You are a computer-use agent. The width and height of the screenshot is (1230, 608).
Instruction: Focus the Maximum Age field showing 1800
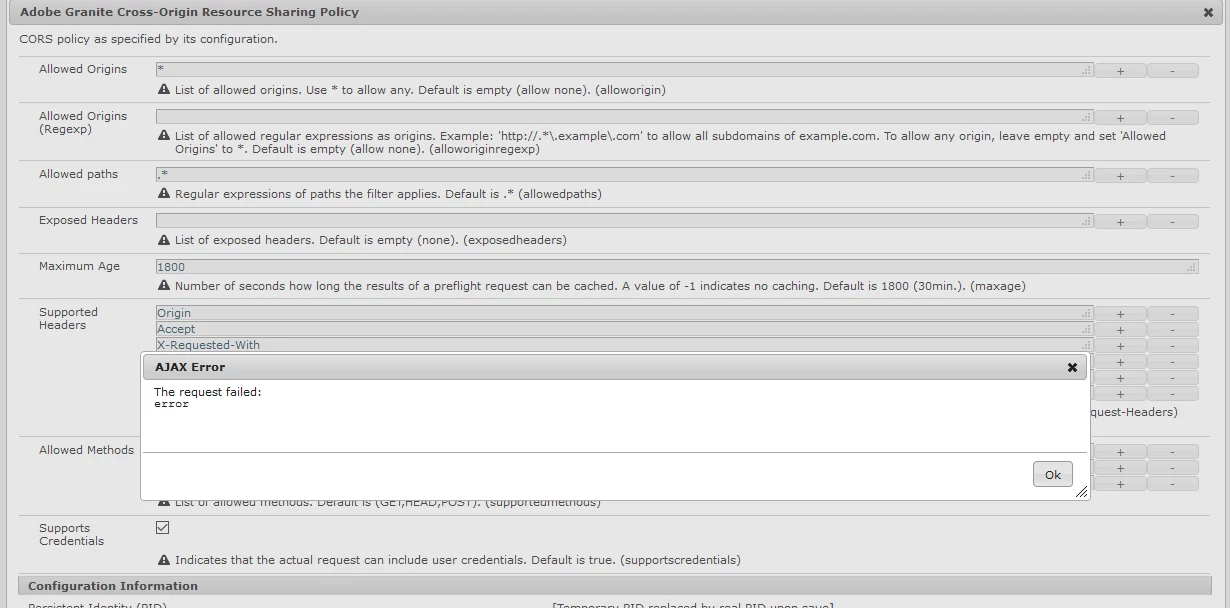pyautogui.click(x=677, y=267)
